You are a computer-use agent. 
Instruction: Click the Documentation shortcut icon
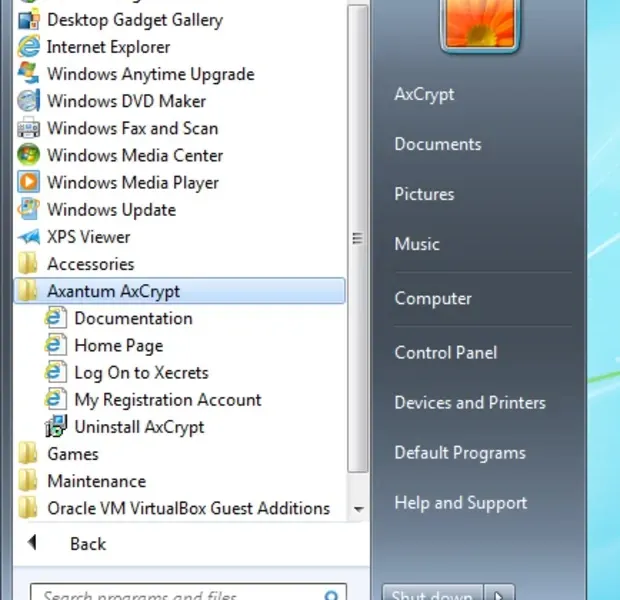pos(56,318)
